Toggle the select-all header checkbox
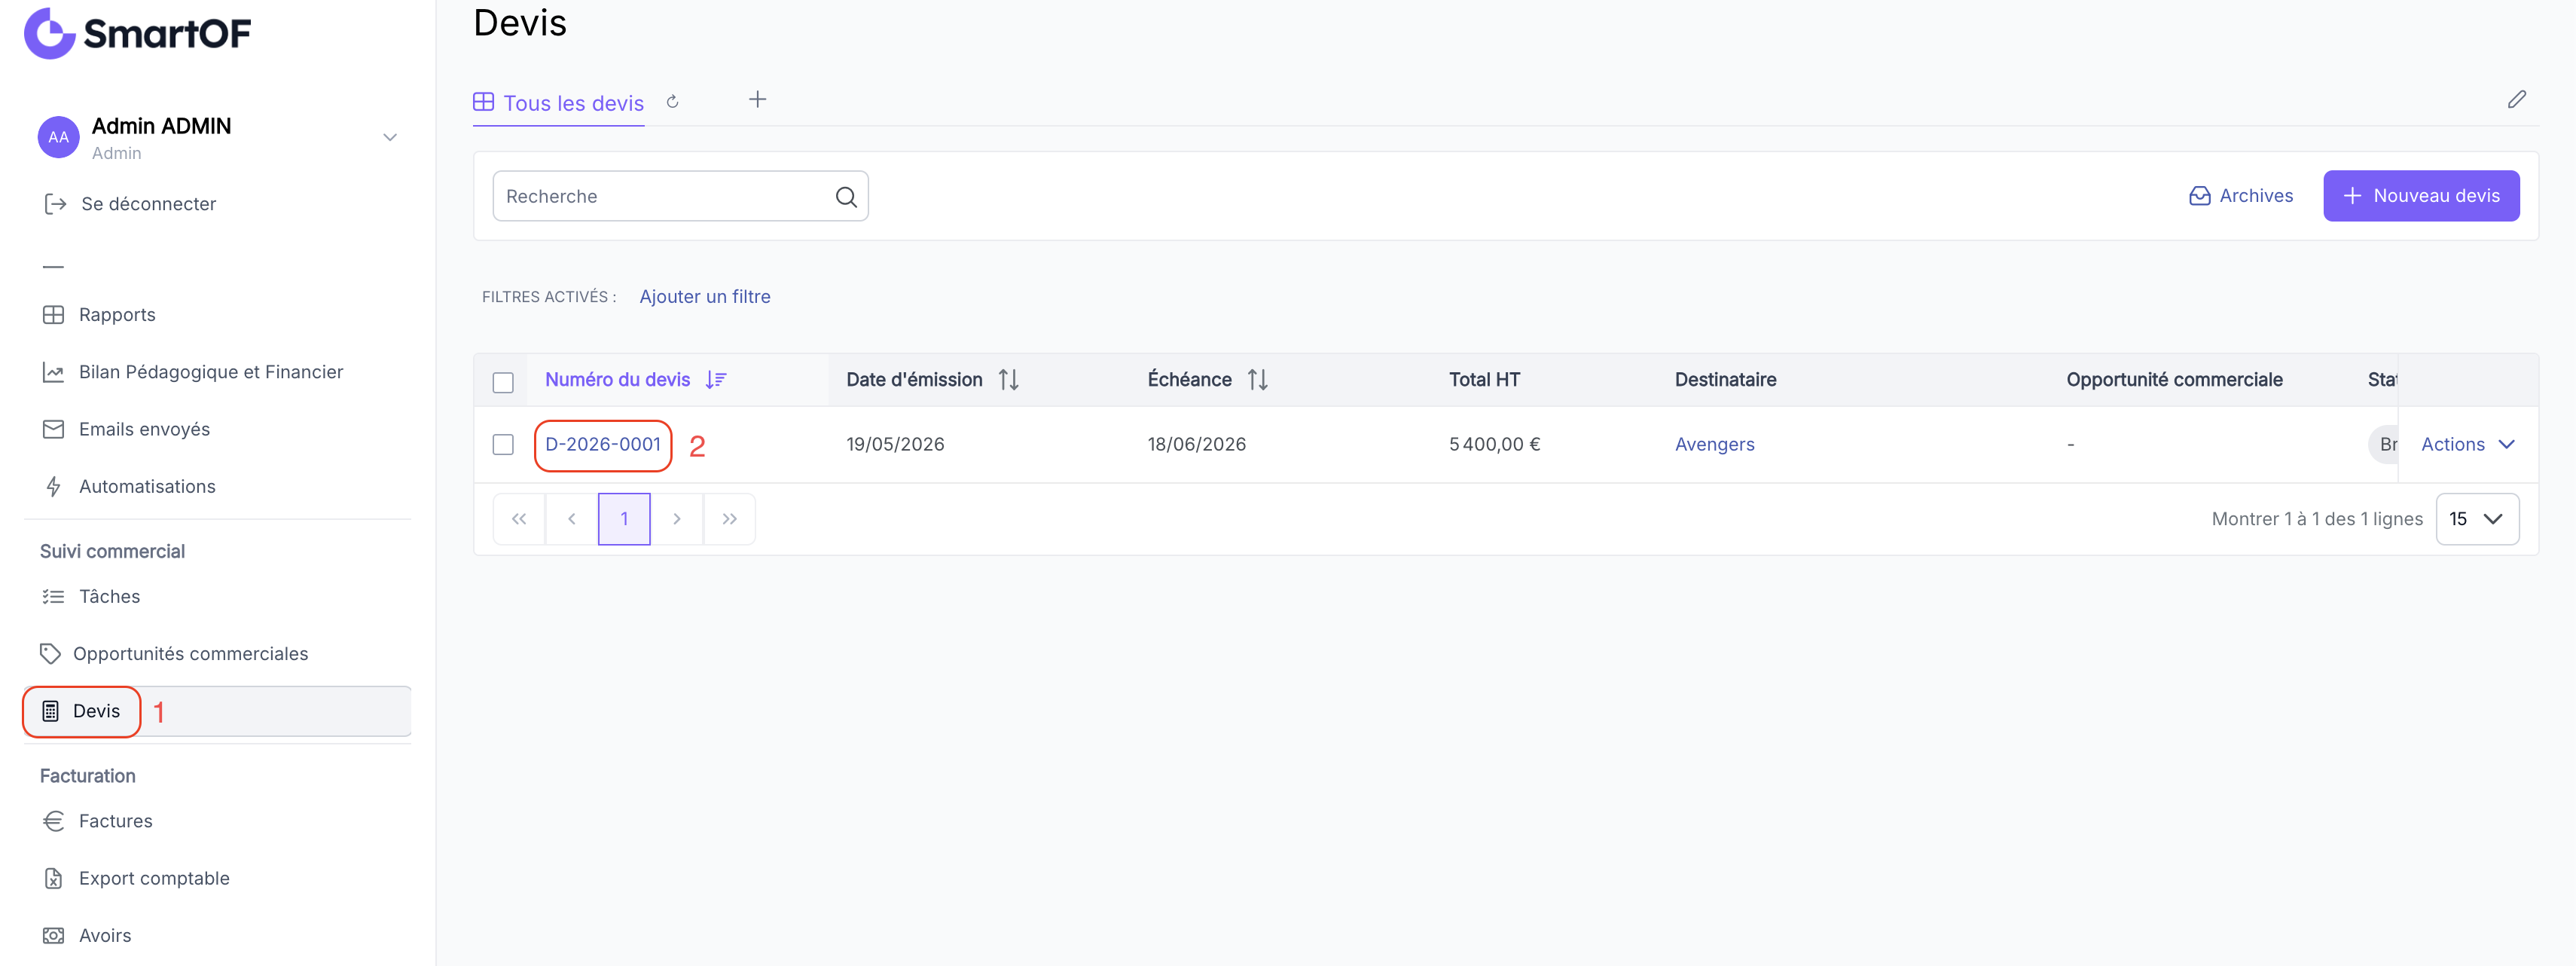2576x966 pixels. click(x=503, y=382)
